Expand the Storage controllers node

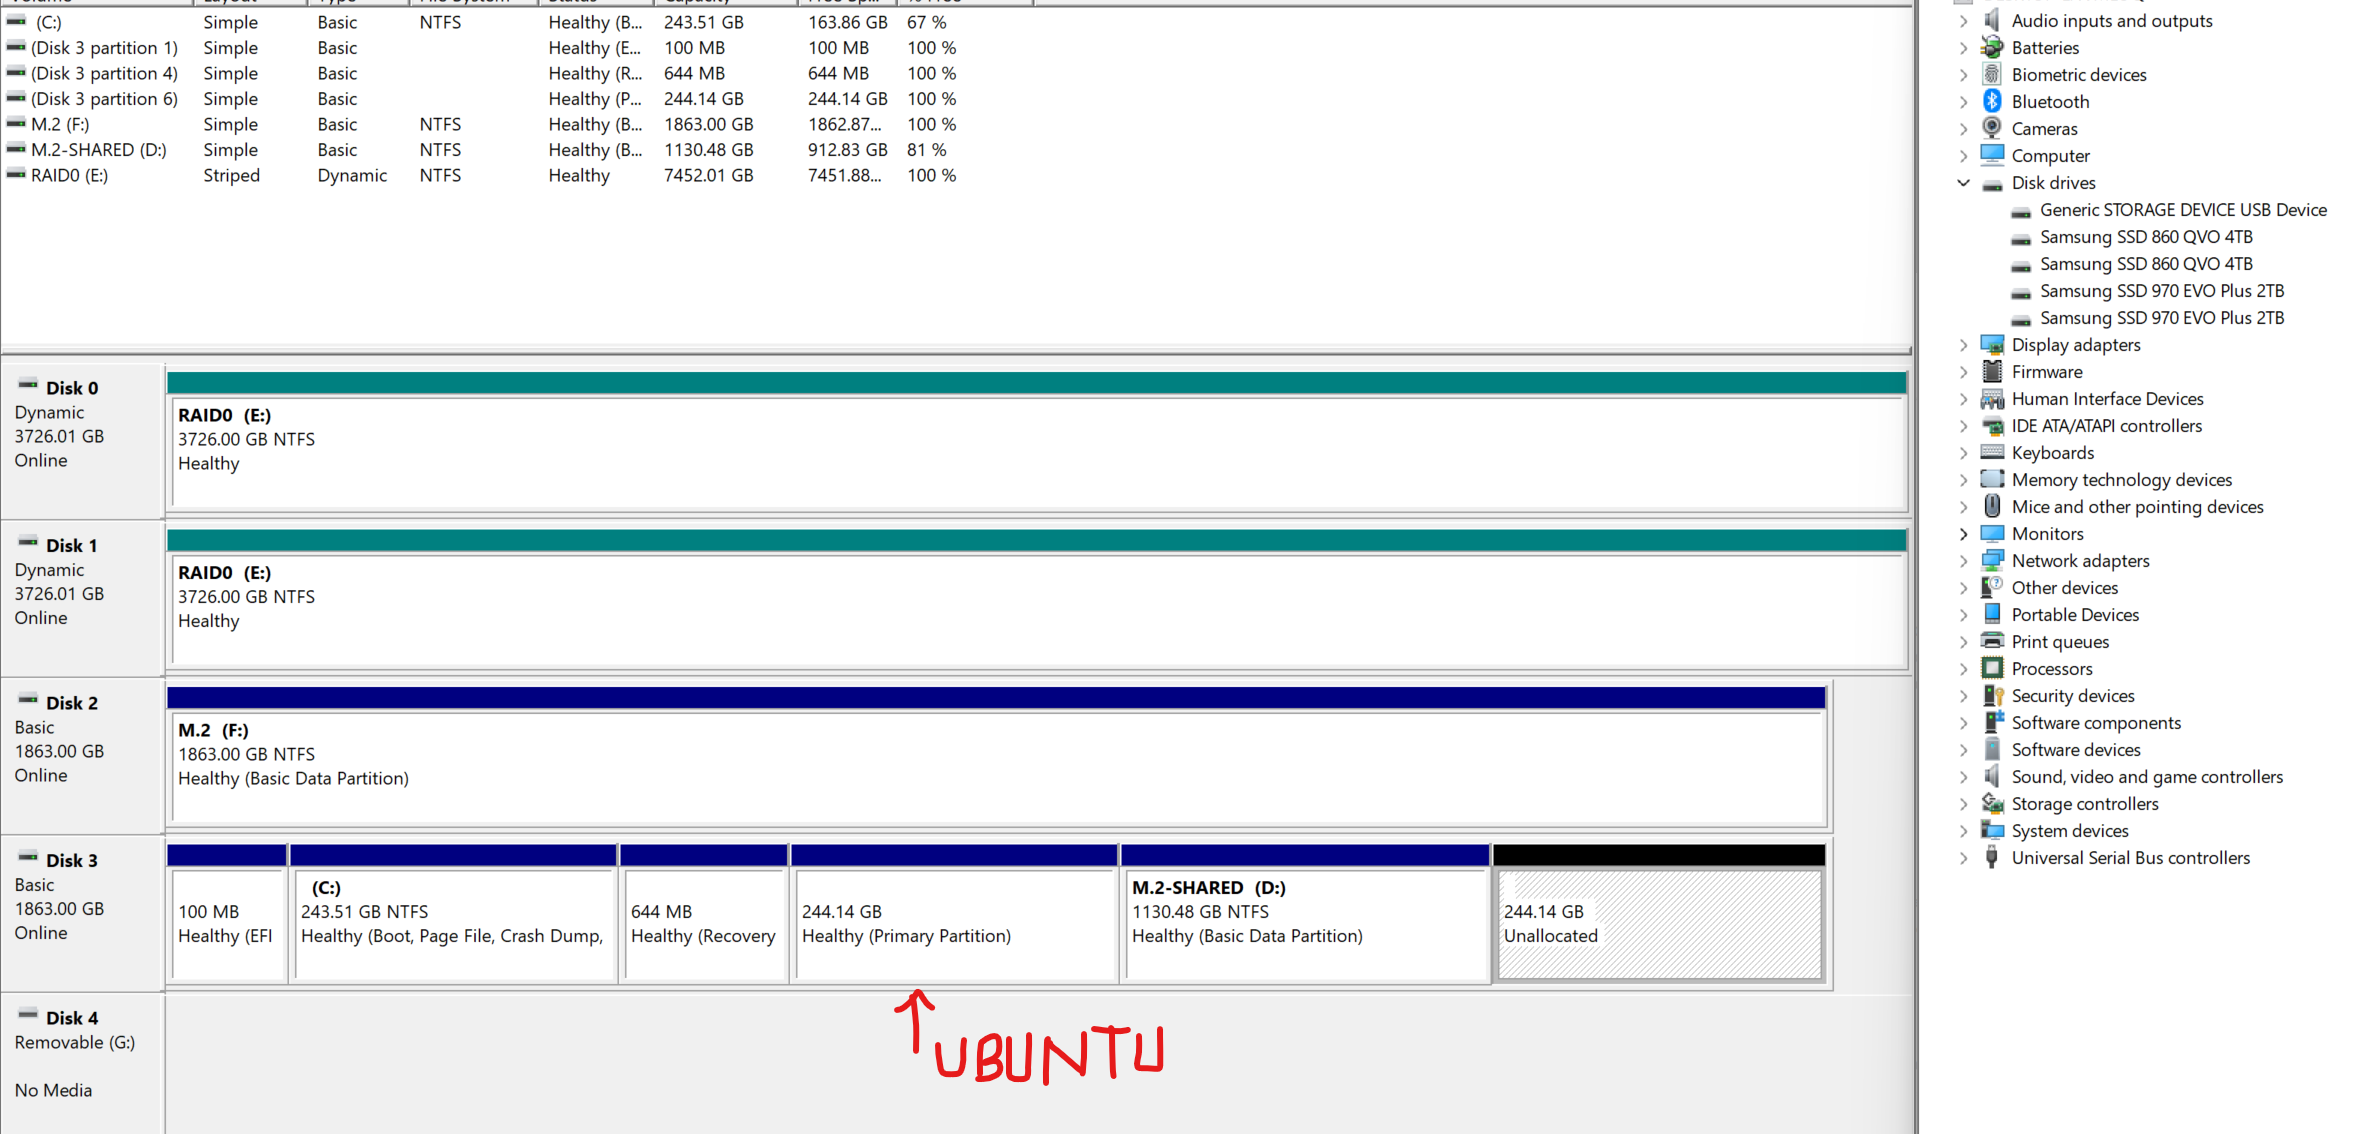[x=1963, y=803]
